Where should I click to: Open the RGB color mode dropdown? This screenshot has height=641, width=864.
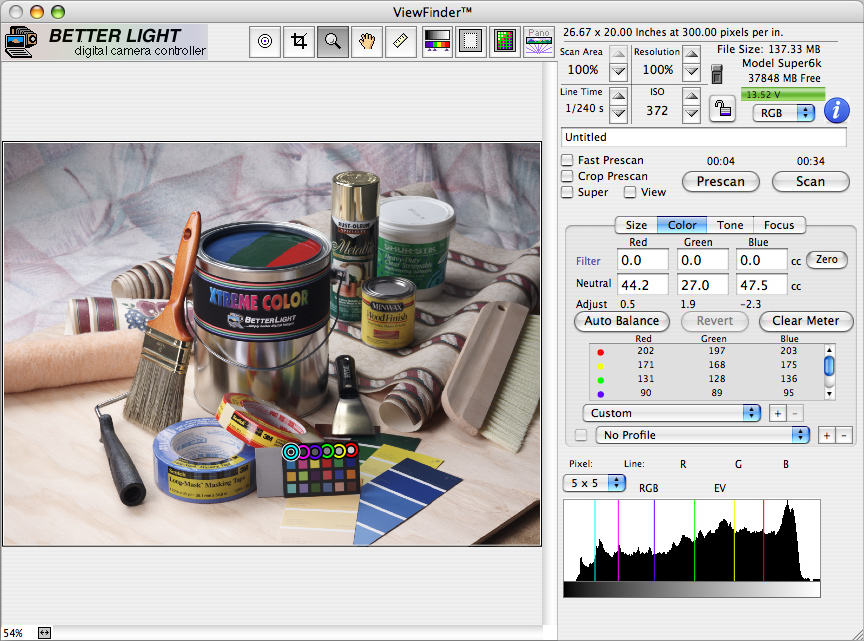pos(784,113)
